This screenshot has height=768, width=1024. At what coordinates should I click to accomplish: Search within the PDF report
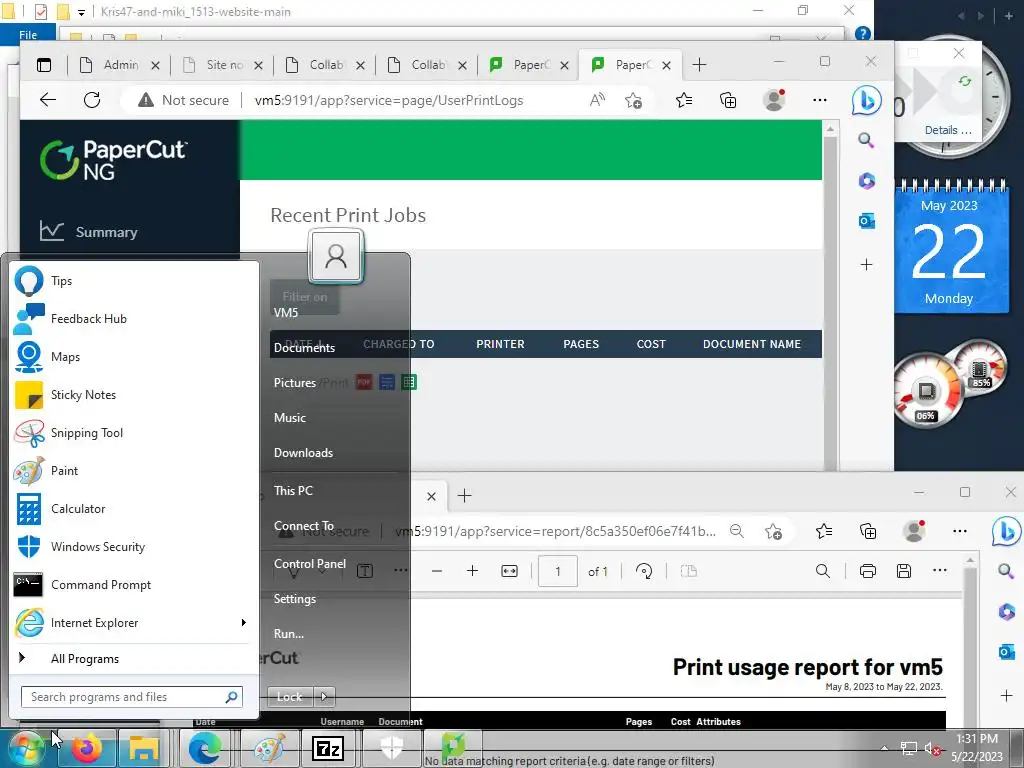823,571
